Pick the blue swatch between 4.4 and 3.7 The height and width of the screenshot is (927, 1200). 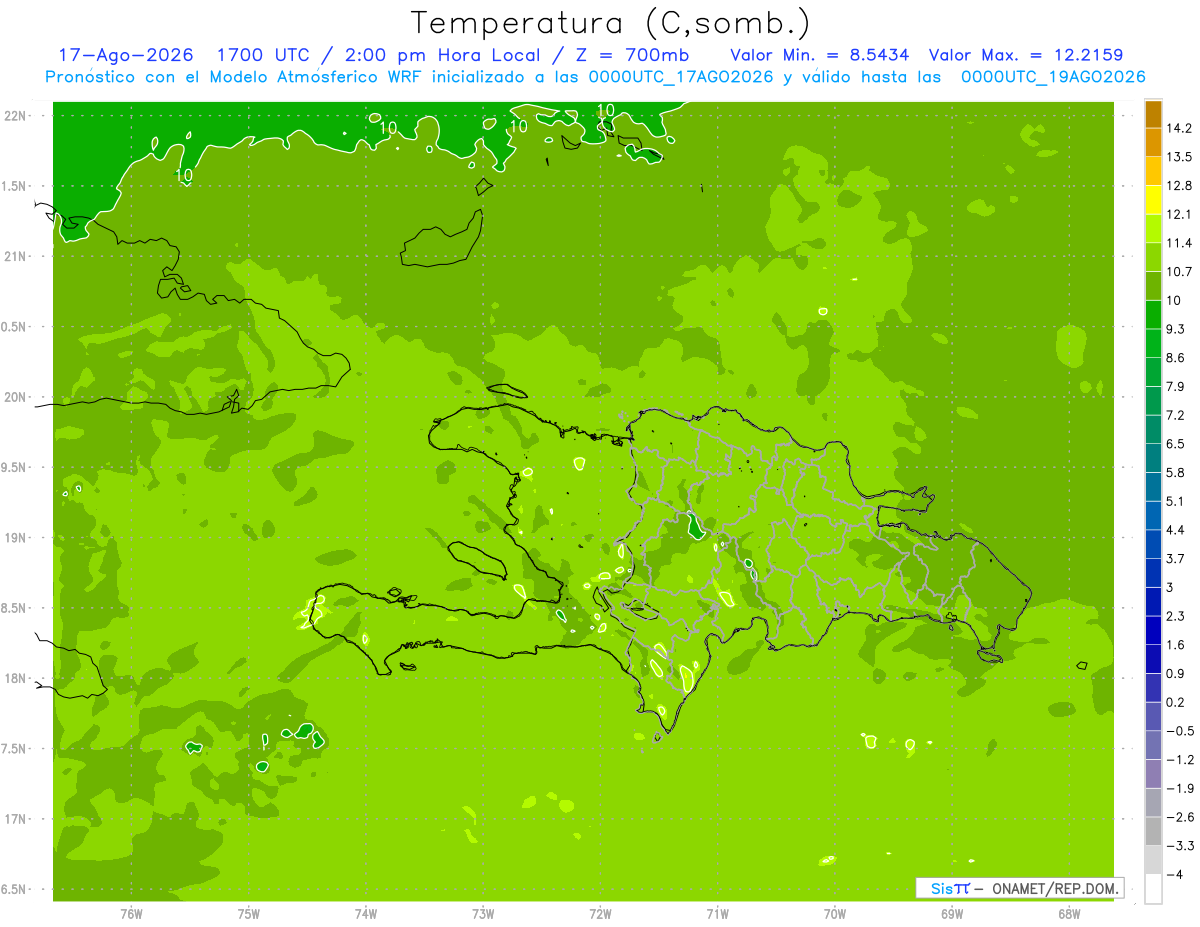[x=1153, y=544]
